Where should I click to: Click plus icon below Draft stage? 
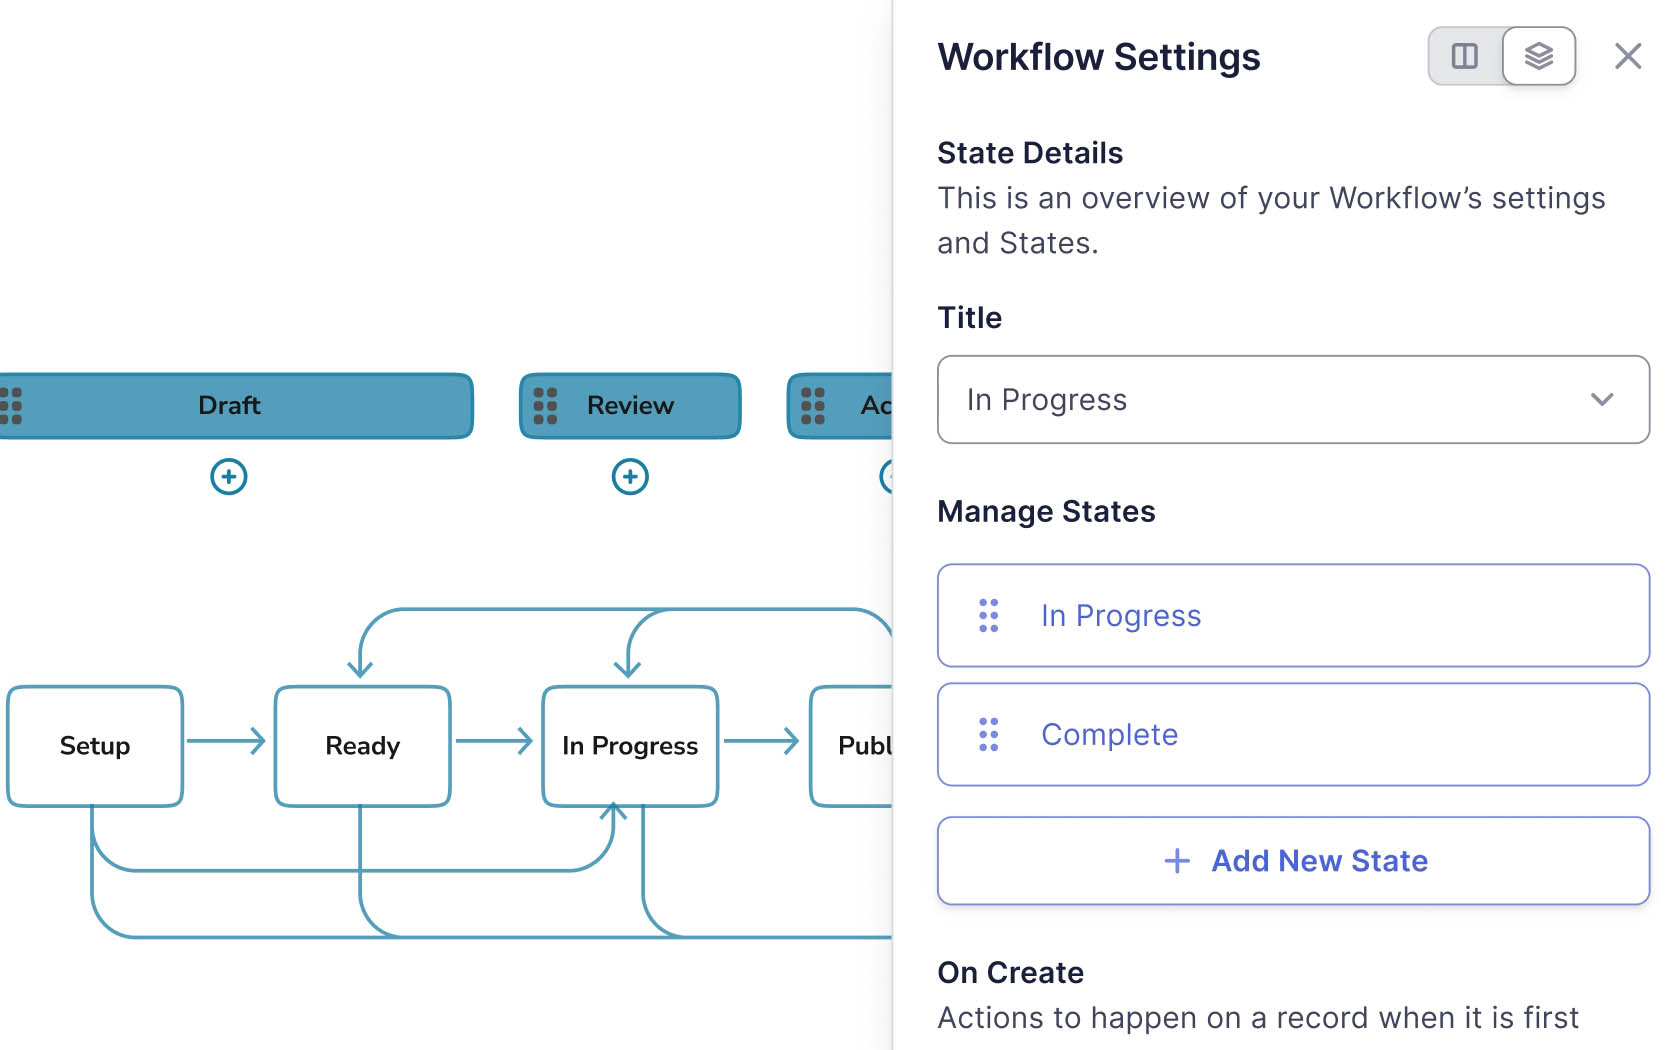point(229,476)
